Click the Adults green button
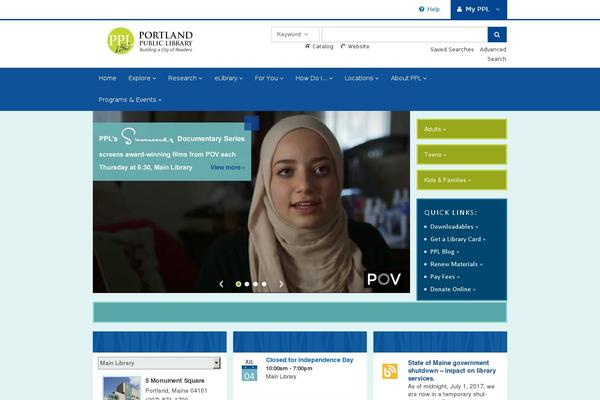600x400 pixels. pyautogui.click(x=461, y=129)
